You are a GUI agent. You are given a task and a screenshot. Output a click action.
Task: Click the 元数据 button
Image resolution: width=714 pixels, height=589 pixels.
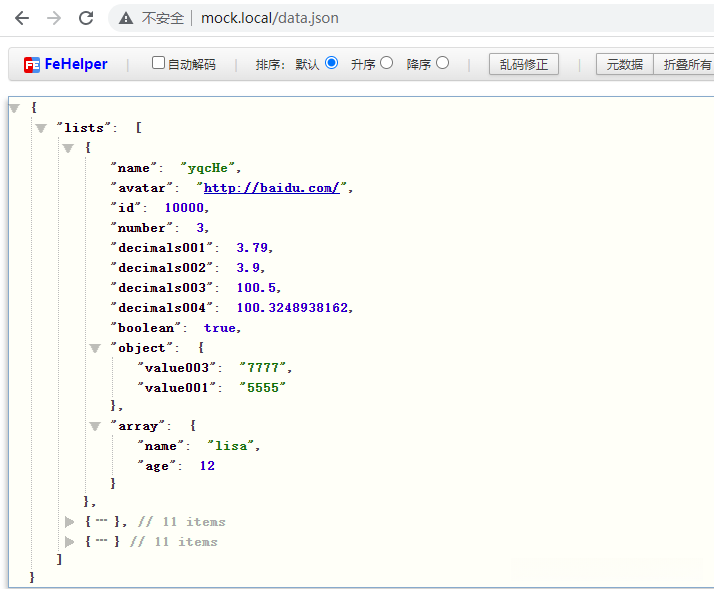(x=624, y=64)
